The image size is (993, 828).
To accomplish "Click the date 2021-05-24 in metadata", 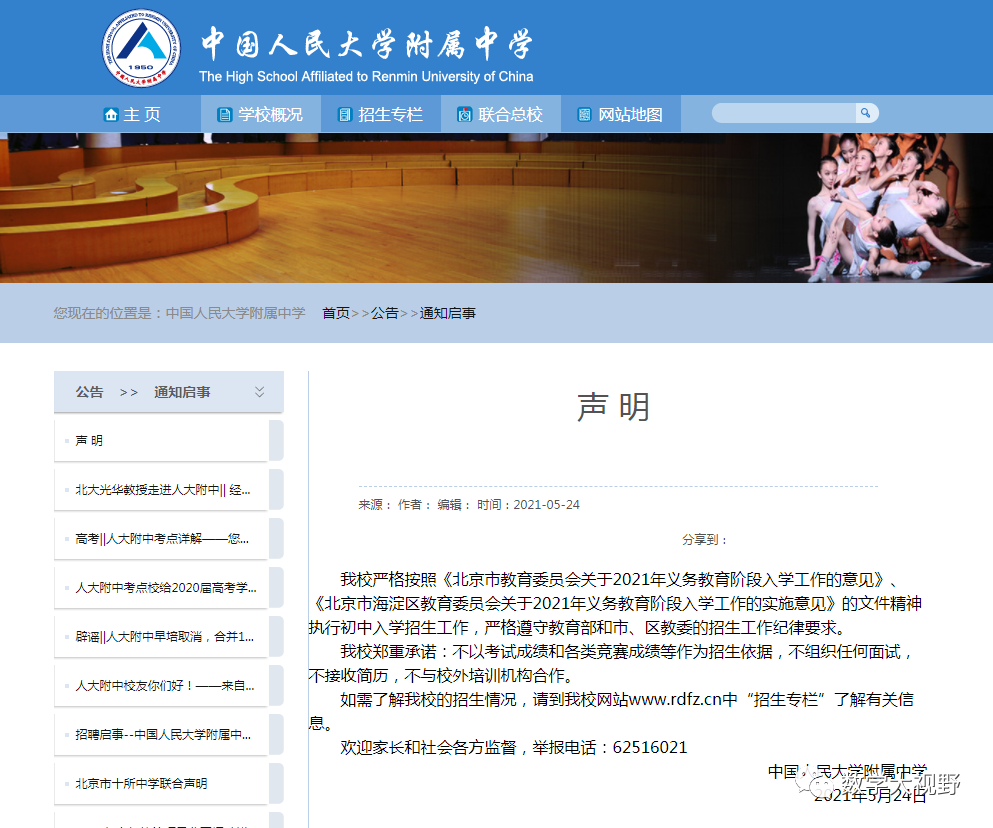I will click(x=547, y=505).
